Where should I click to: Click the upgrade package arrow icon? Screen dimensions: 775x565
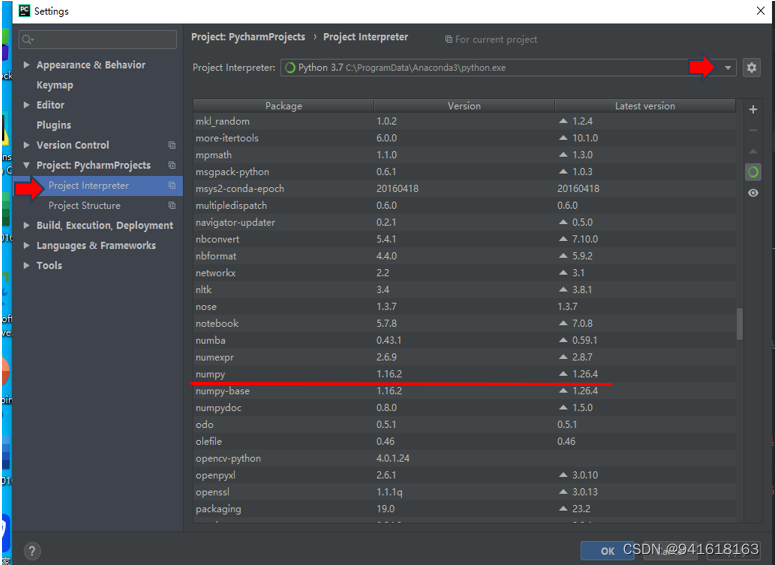click(x=753, y=151)
